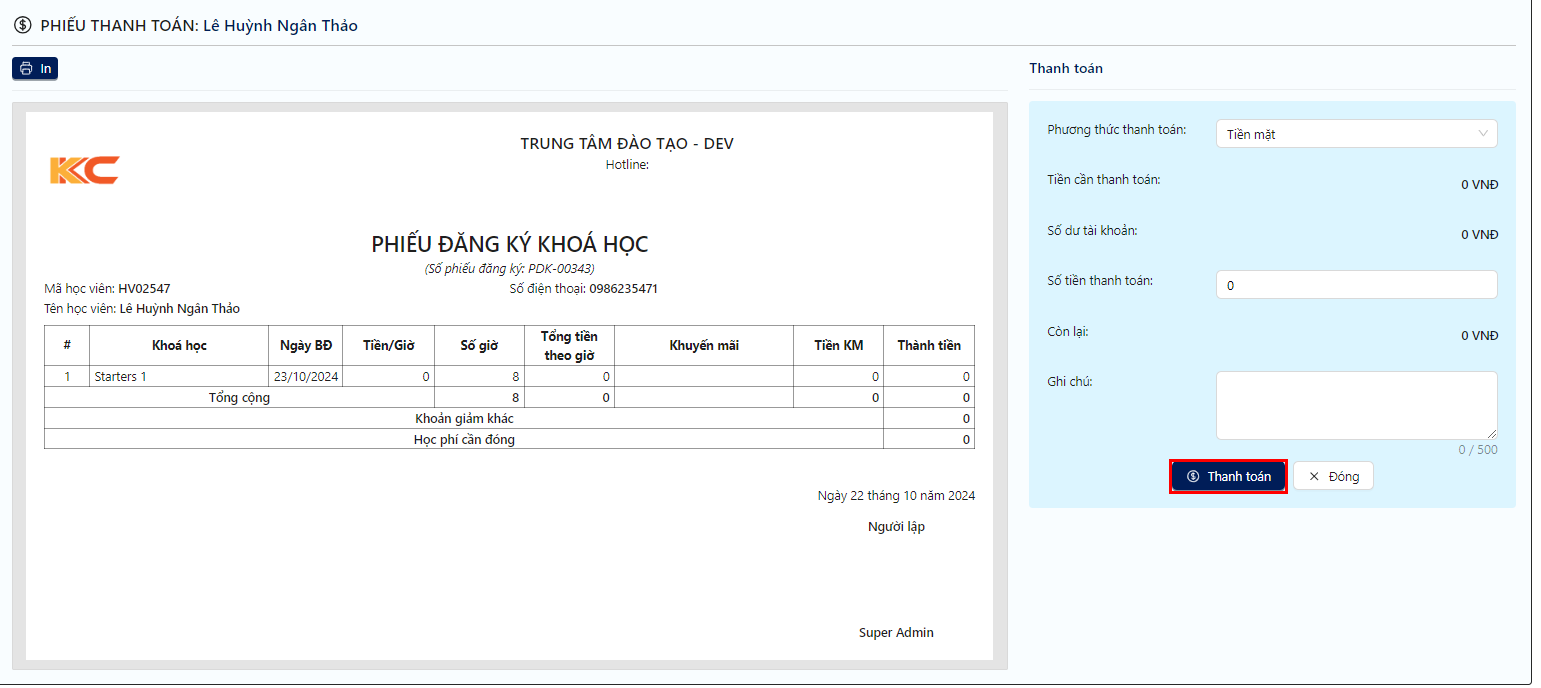Viewport: 1541px width, 688px height.
Task: Click student code HV02547
Action: [144, 289]
